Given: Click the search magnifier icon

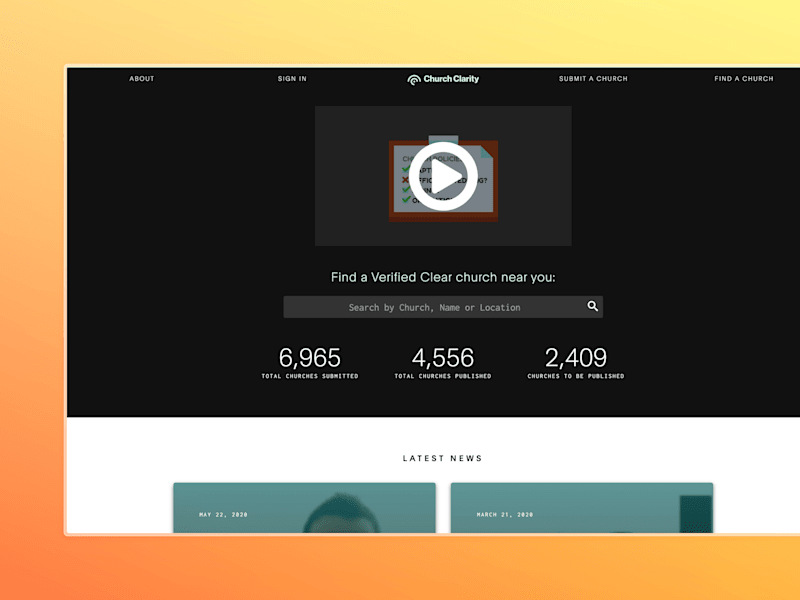Looking at the screenshot, I should point(592,306).
